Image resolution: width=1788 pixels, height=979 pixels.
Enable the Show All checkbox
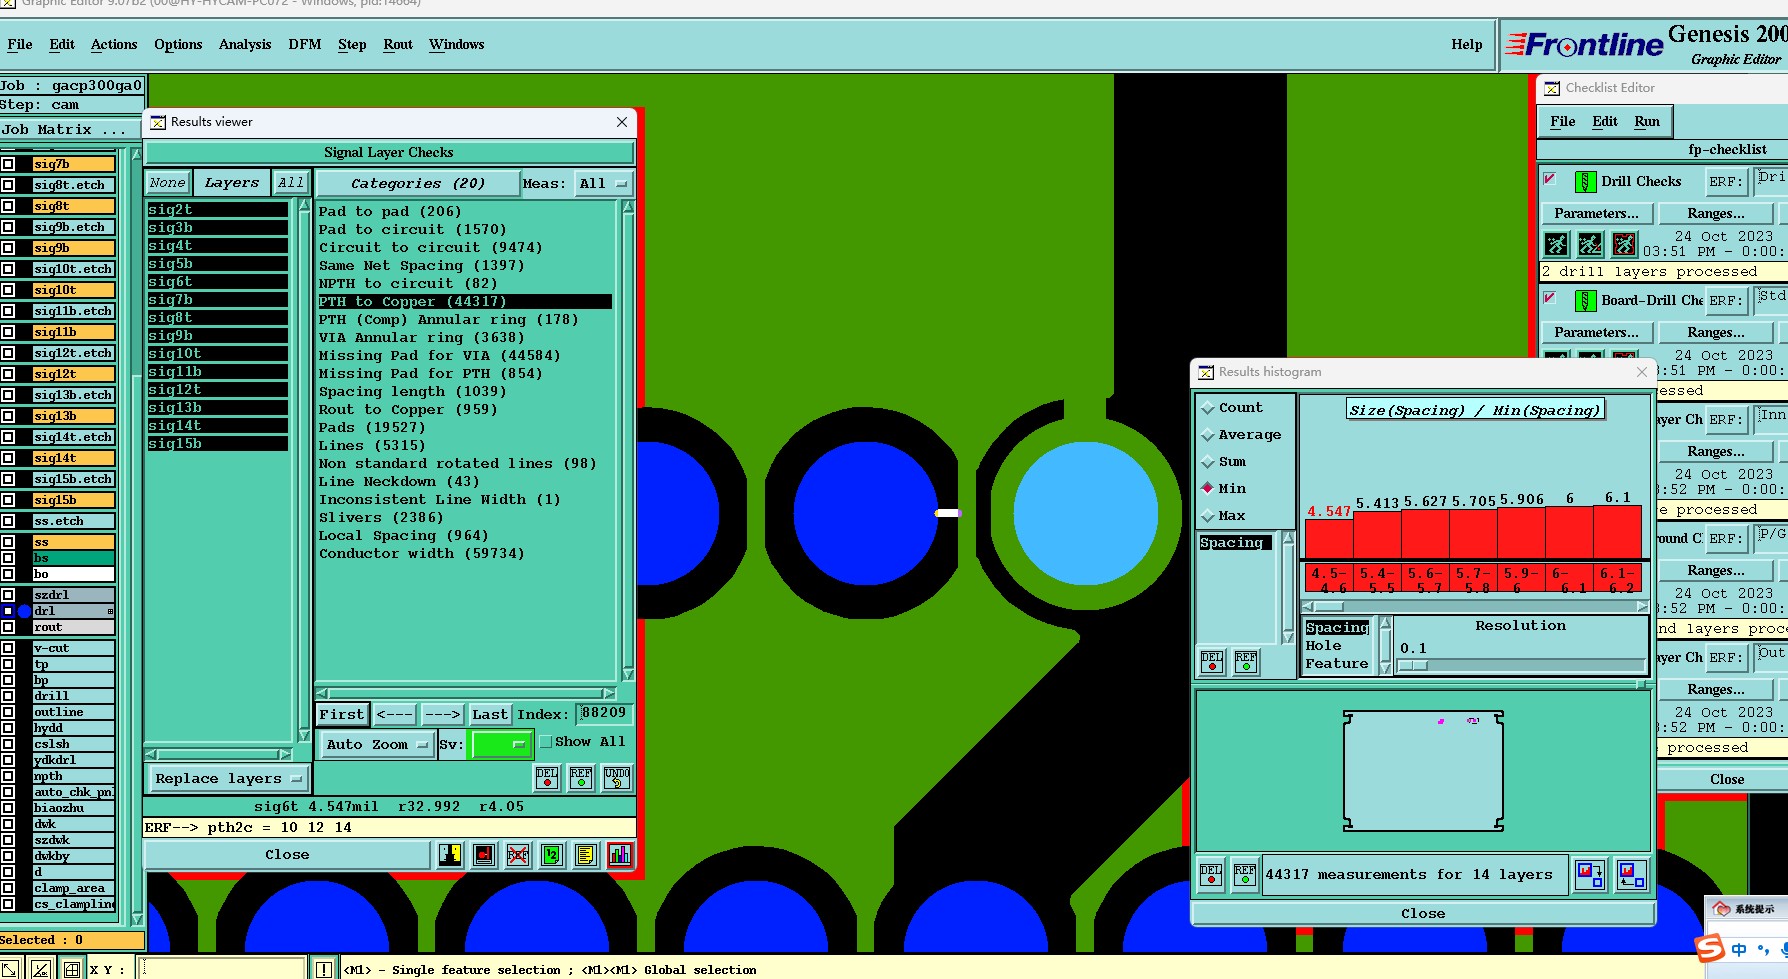click(x=546, y=742)
